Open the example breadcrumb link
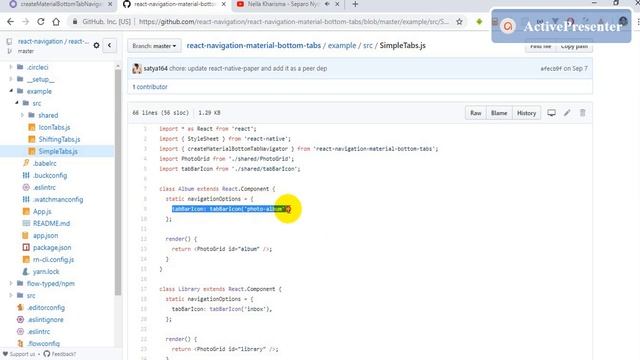Image resolution: width=640 pixels, height=360 pixels. pos(342,45)
